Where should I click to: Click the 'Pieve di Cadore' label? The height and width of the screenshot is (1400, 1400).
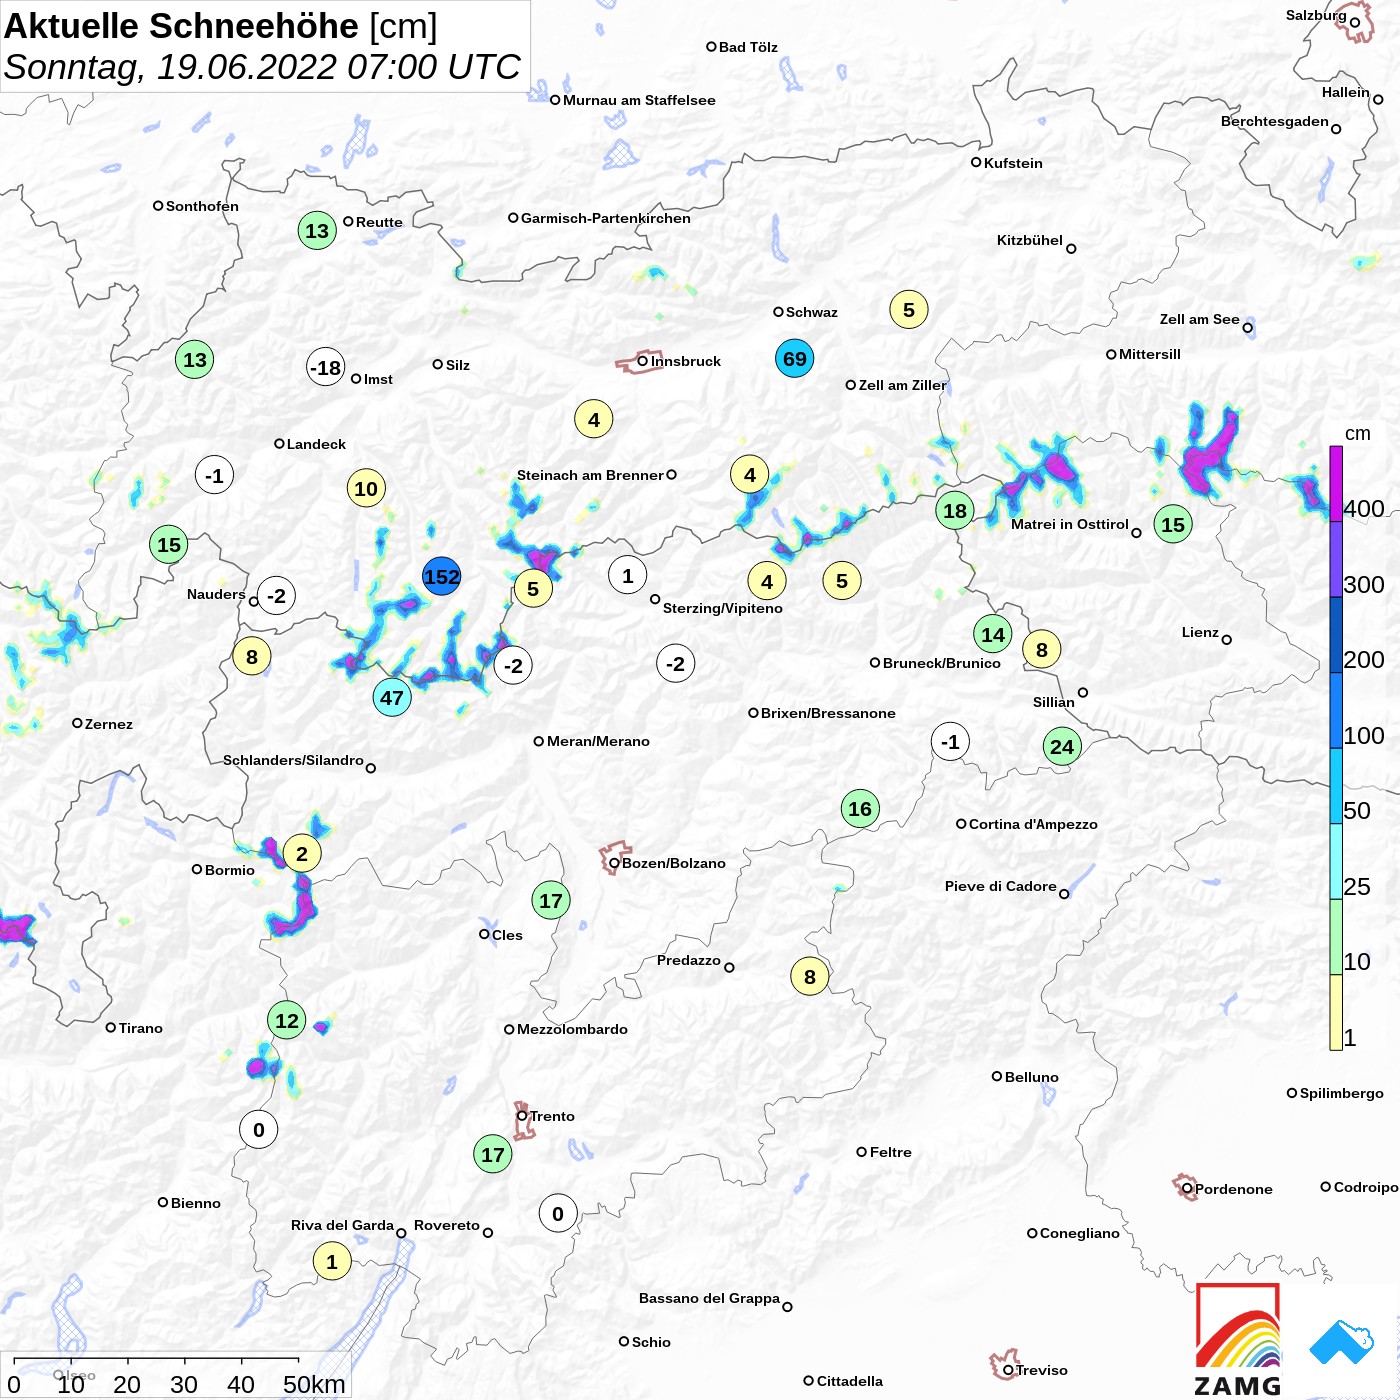1001,886
